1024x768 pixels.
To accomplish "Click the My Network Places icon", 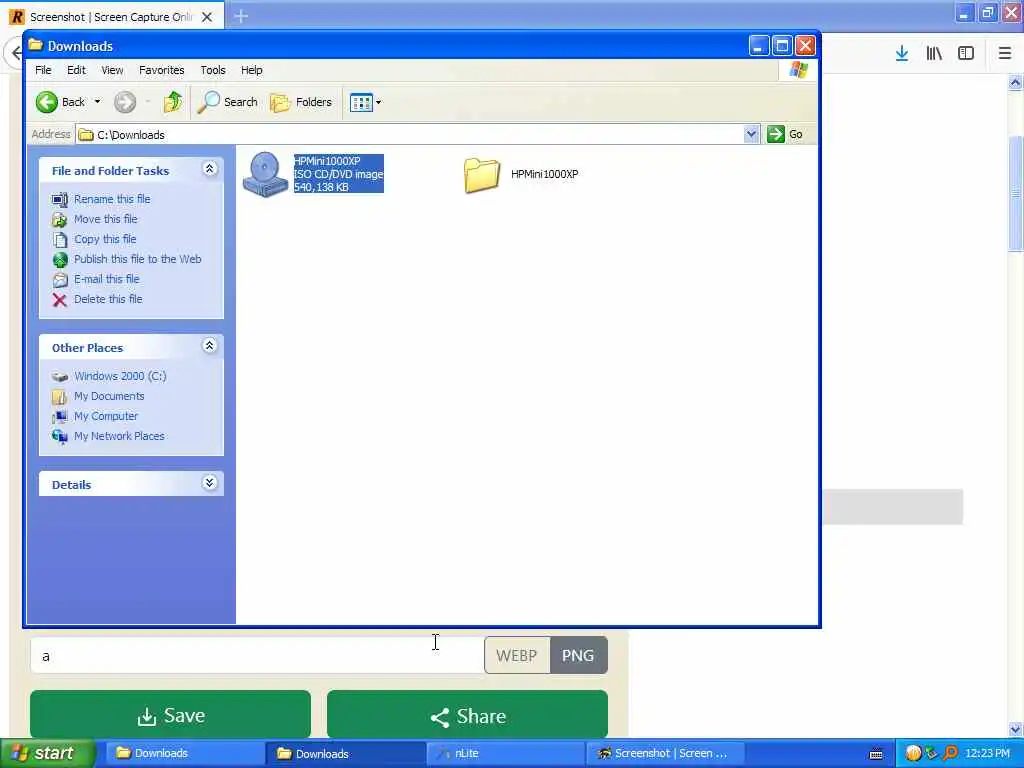I will (x=59, y=436).
